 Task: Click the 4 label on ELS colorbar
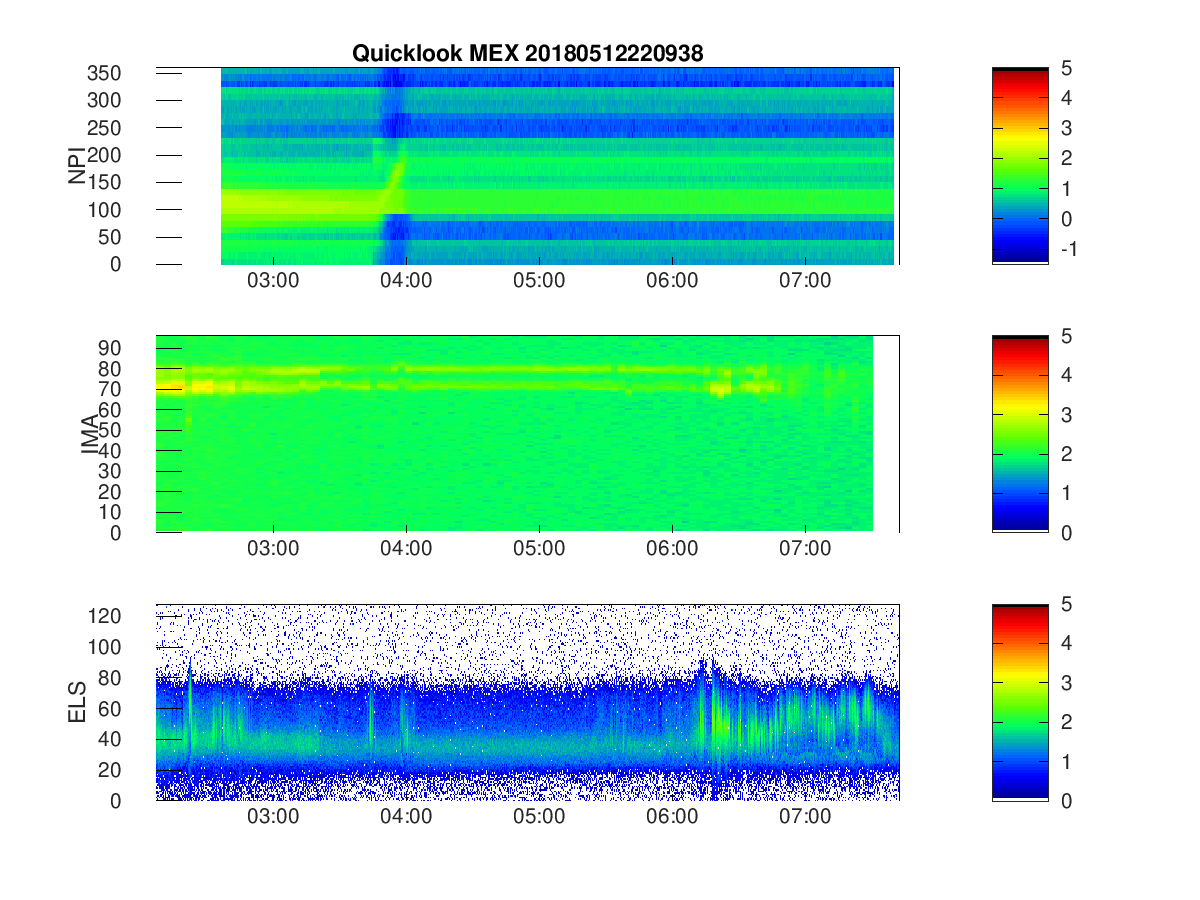tap(1065, 643)
